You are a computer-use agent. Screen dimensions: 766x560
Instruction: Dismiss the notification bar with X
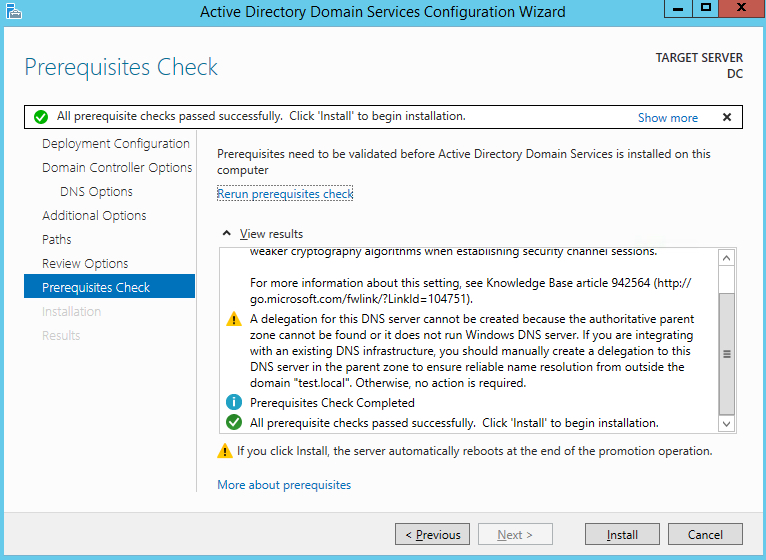(727, 117)
